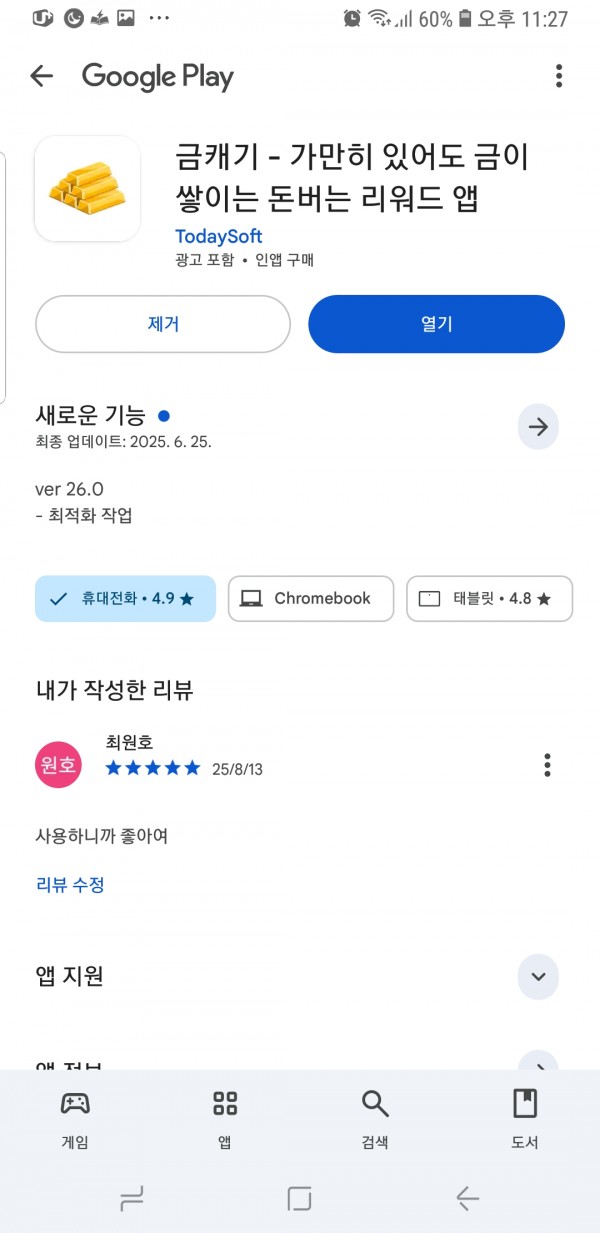Open the 검색 search tab
The height and width of the screenshot is (1233, 600).
pyautogui.click(x=375, y=1118)
